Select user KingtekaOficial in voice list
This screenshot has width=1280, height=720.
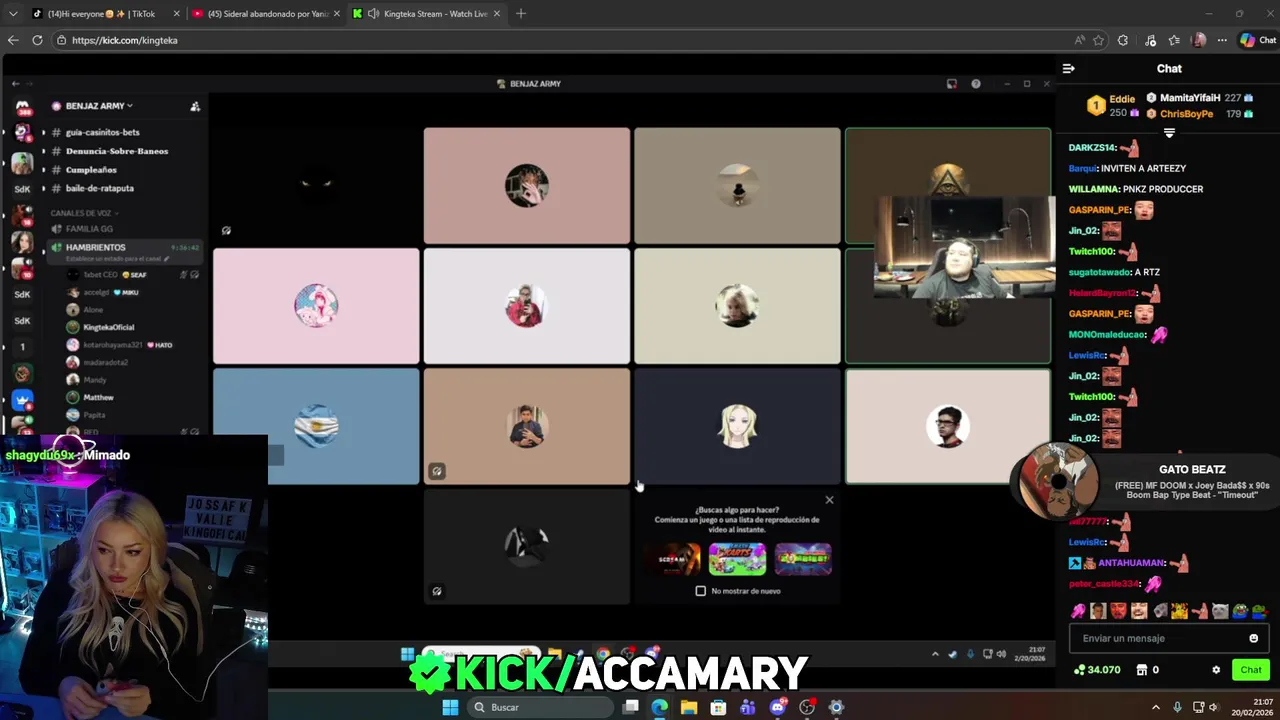click(108, 327)
